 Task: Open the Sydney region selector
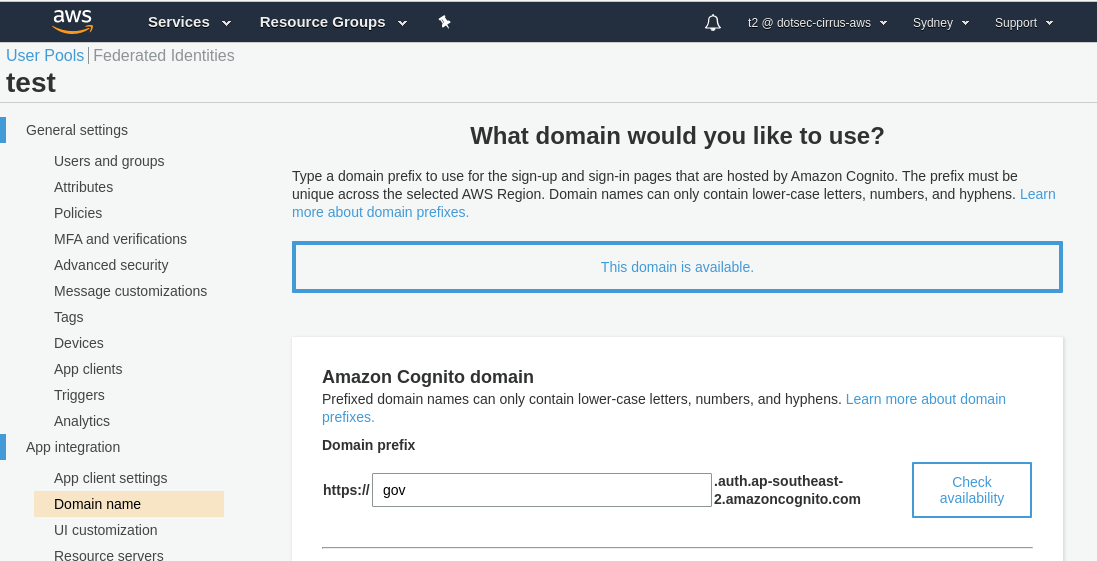[941, 23]
